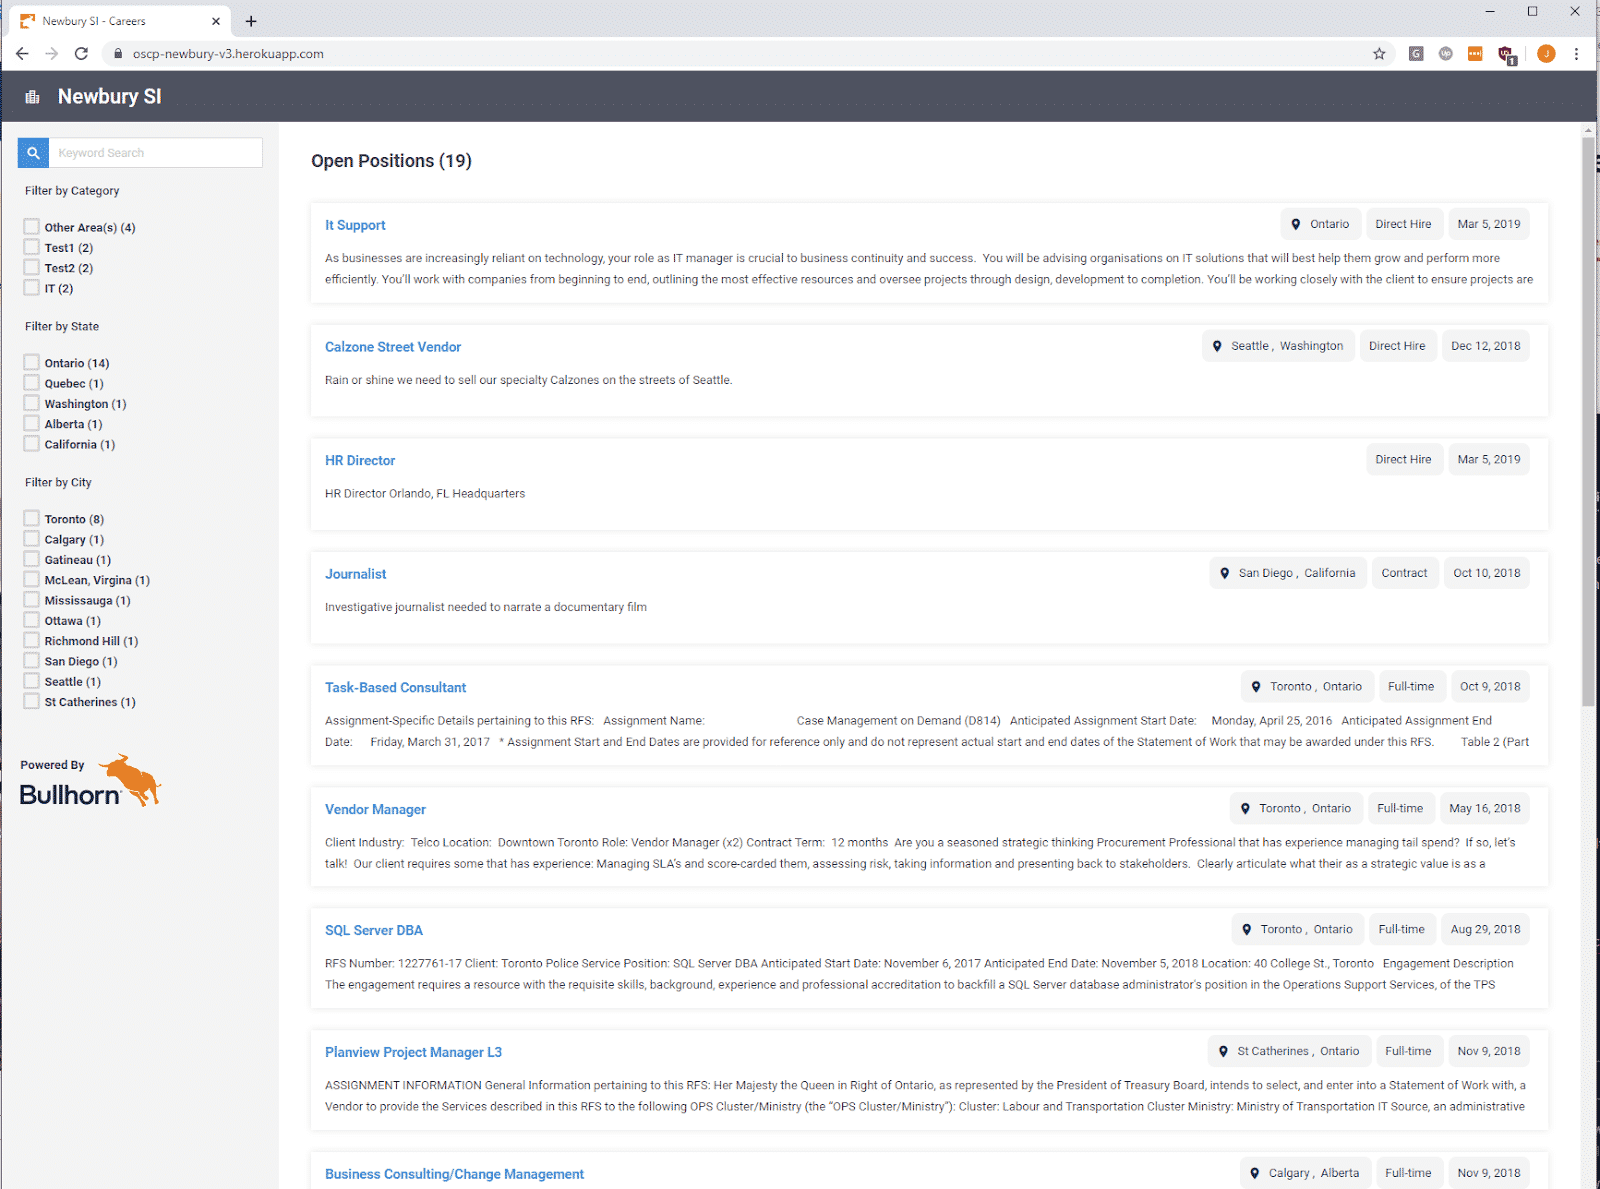Click the orange user profile avatar

coord(1546,54)
